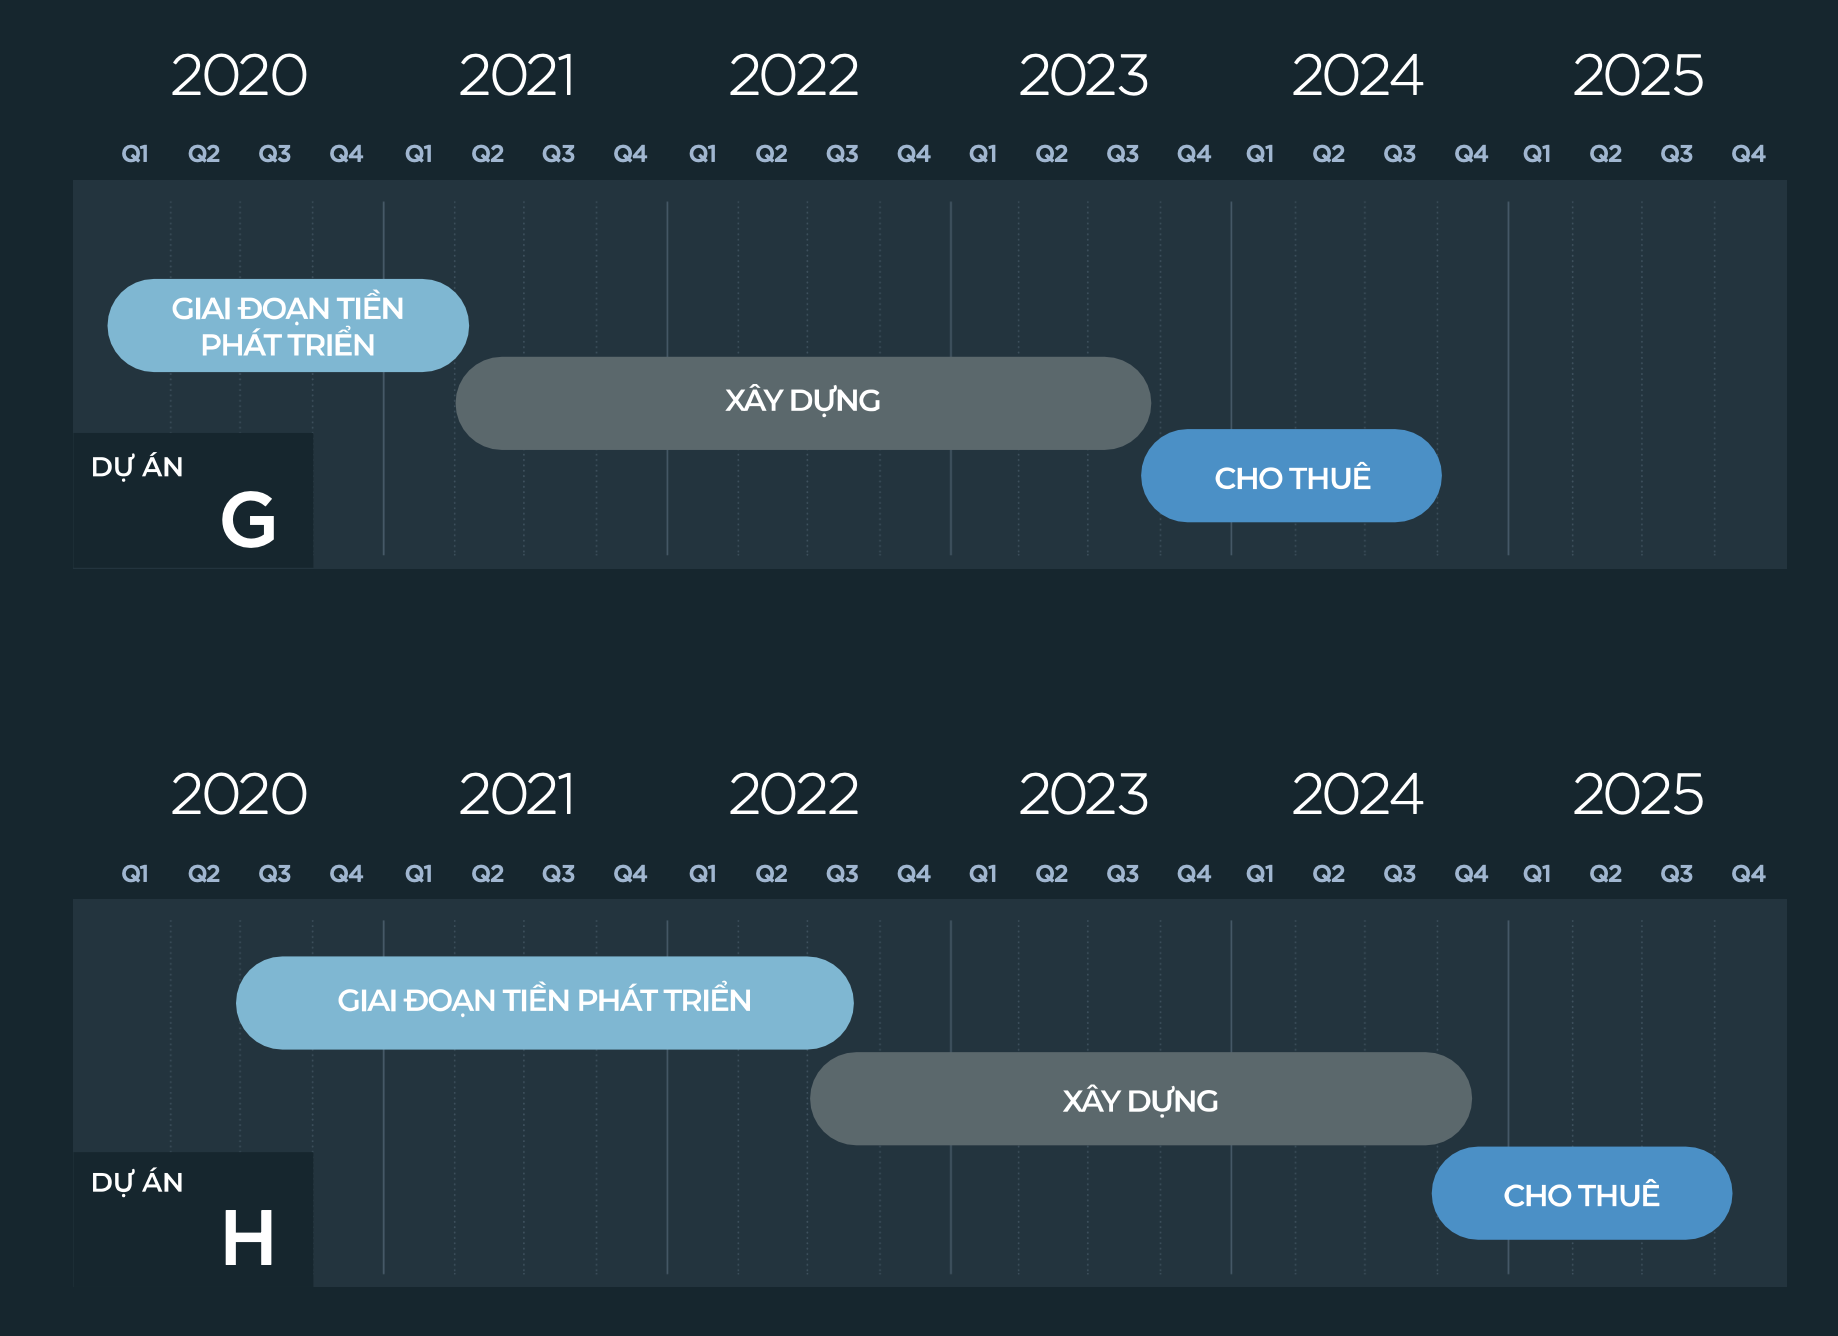The height and width of the screenshot is (1336, 1838).
Task: Select the CHO THUÊ bar for Project H
Action: 1581,1193
